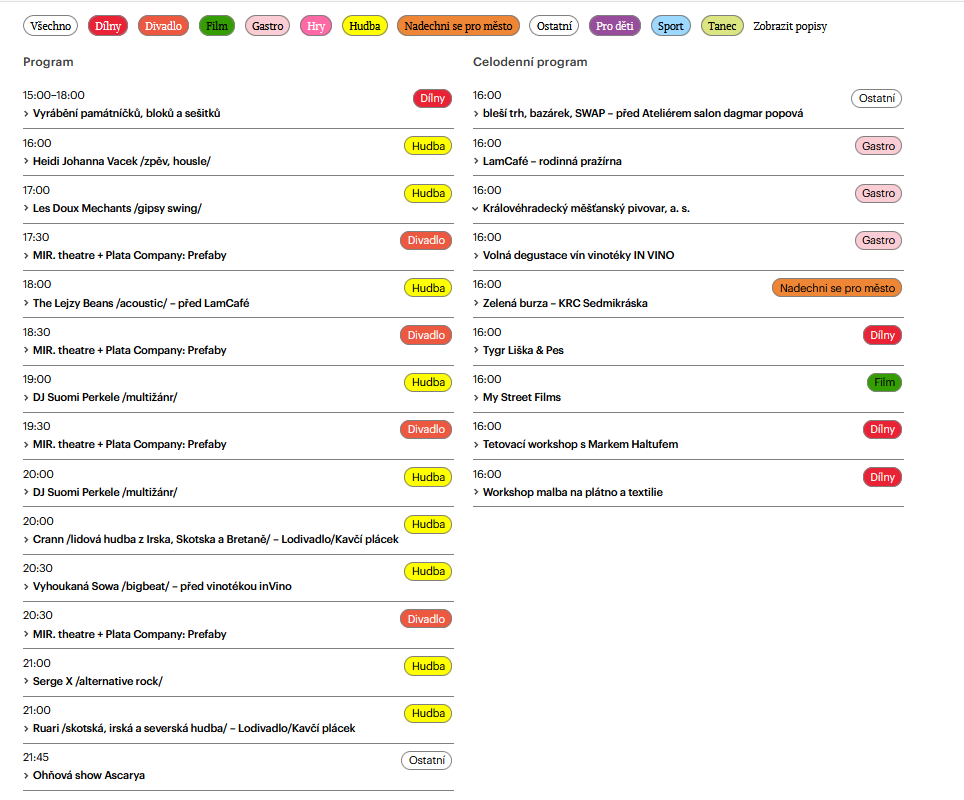Select the Všechno filter pill
964x800 pixels.
pyautogui.click(x=50, y=26)
